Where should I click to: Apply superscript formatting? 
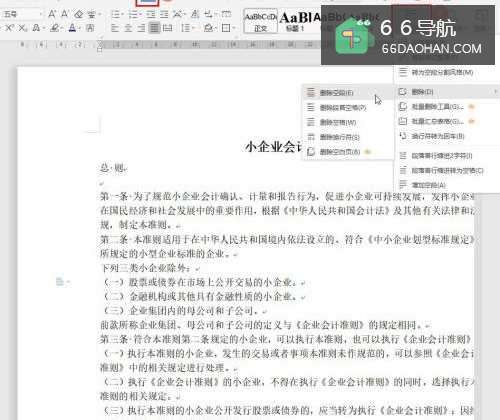click(9, 28)
